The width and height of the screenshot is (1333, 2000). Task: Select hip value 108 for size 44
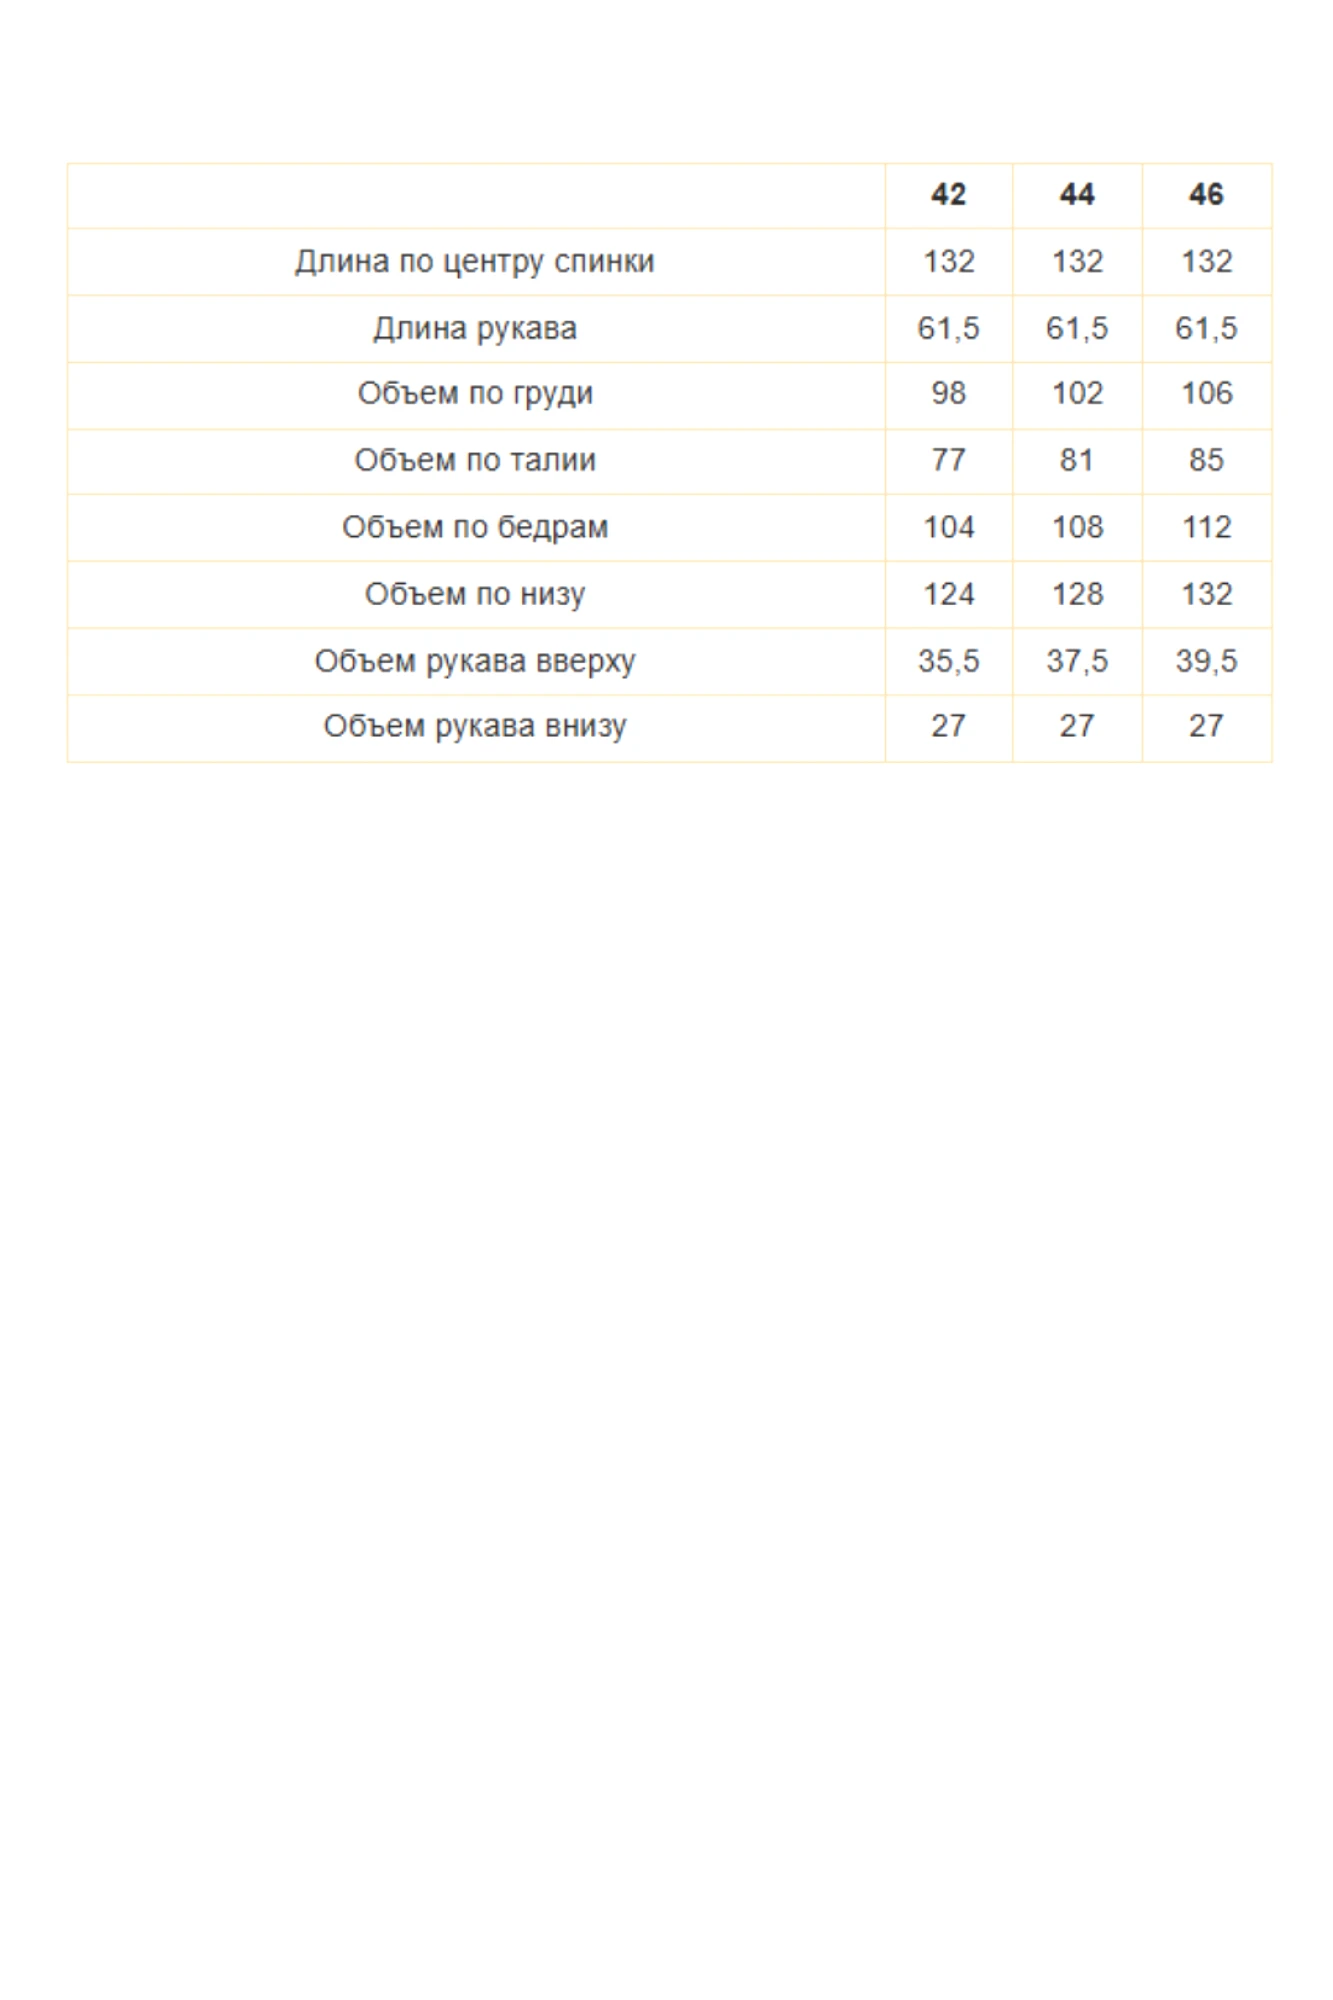tap(1077, 527)
